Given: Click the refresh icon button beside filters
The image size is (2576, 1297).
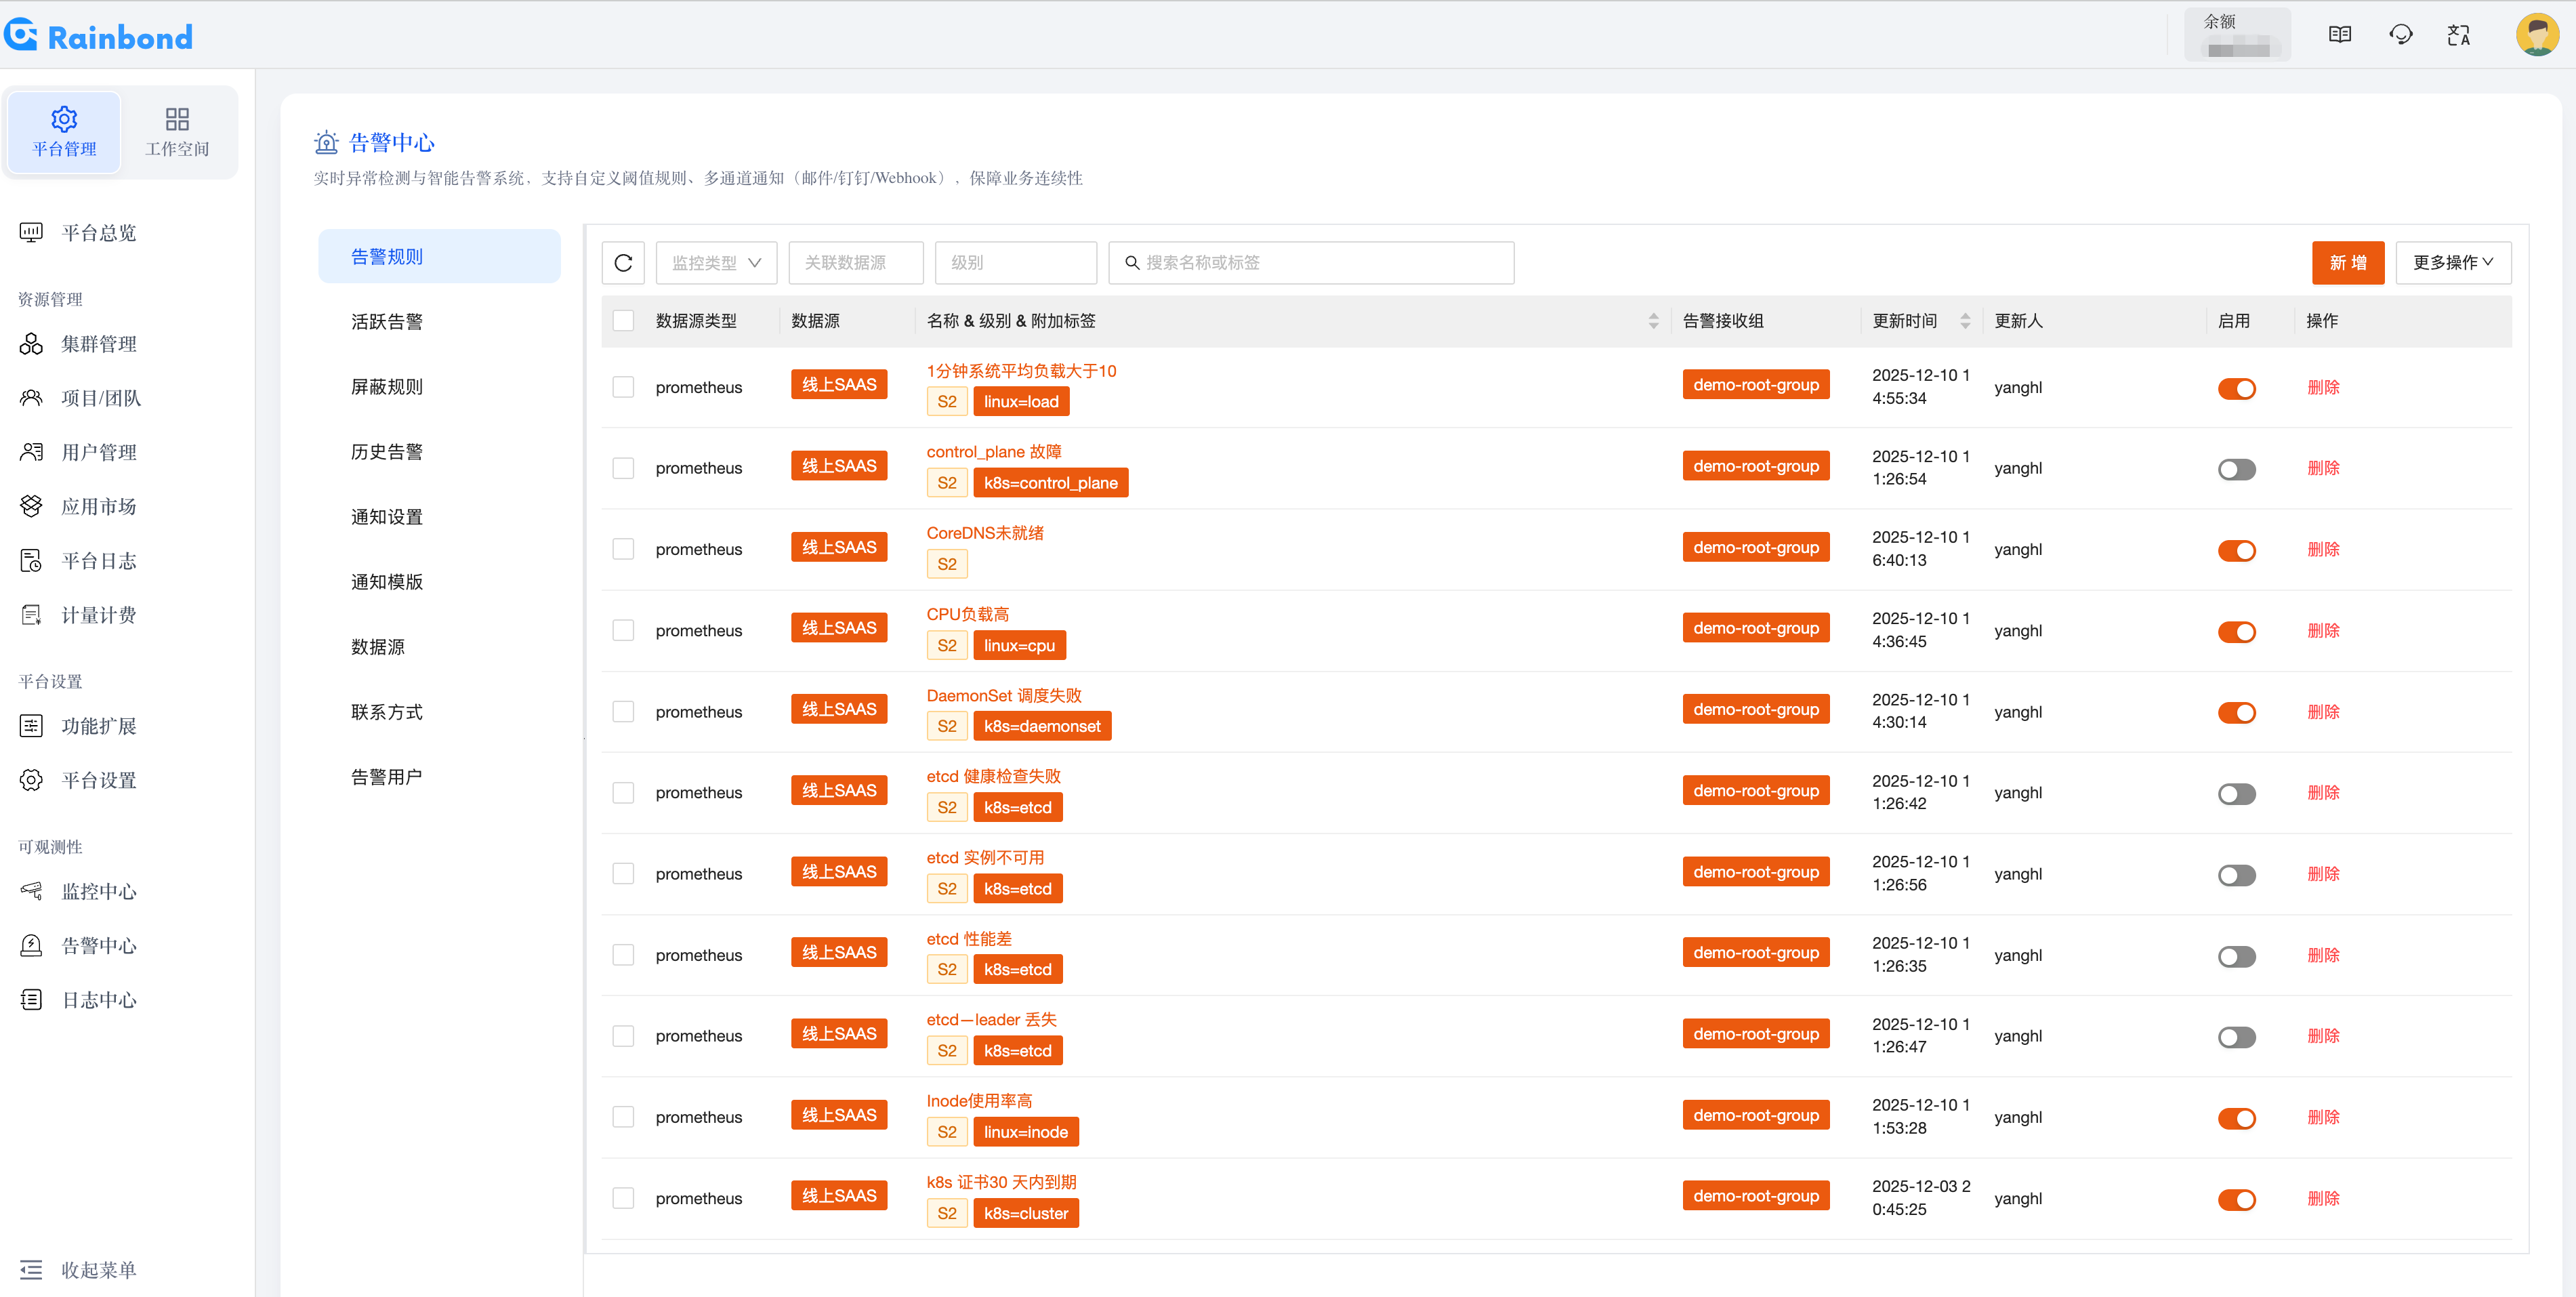Looking at the screenshot, I should click(623, 262).
